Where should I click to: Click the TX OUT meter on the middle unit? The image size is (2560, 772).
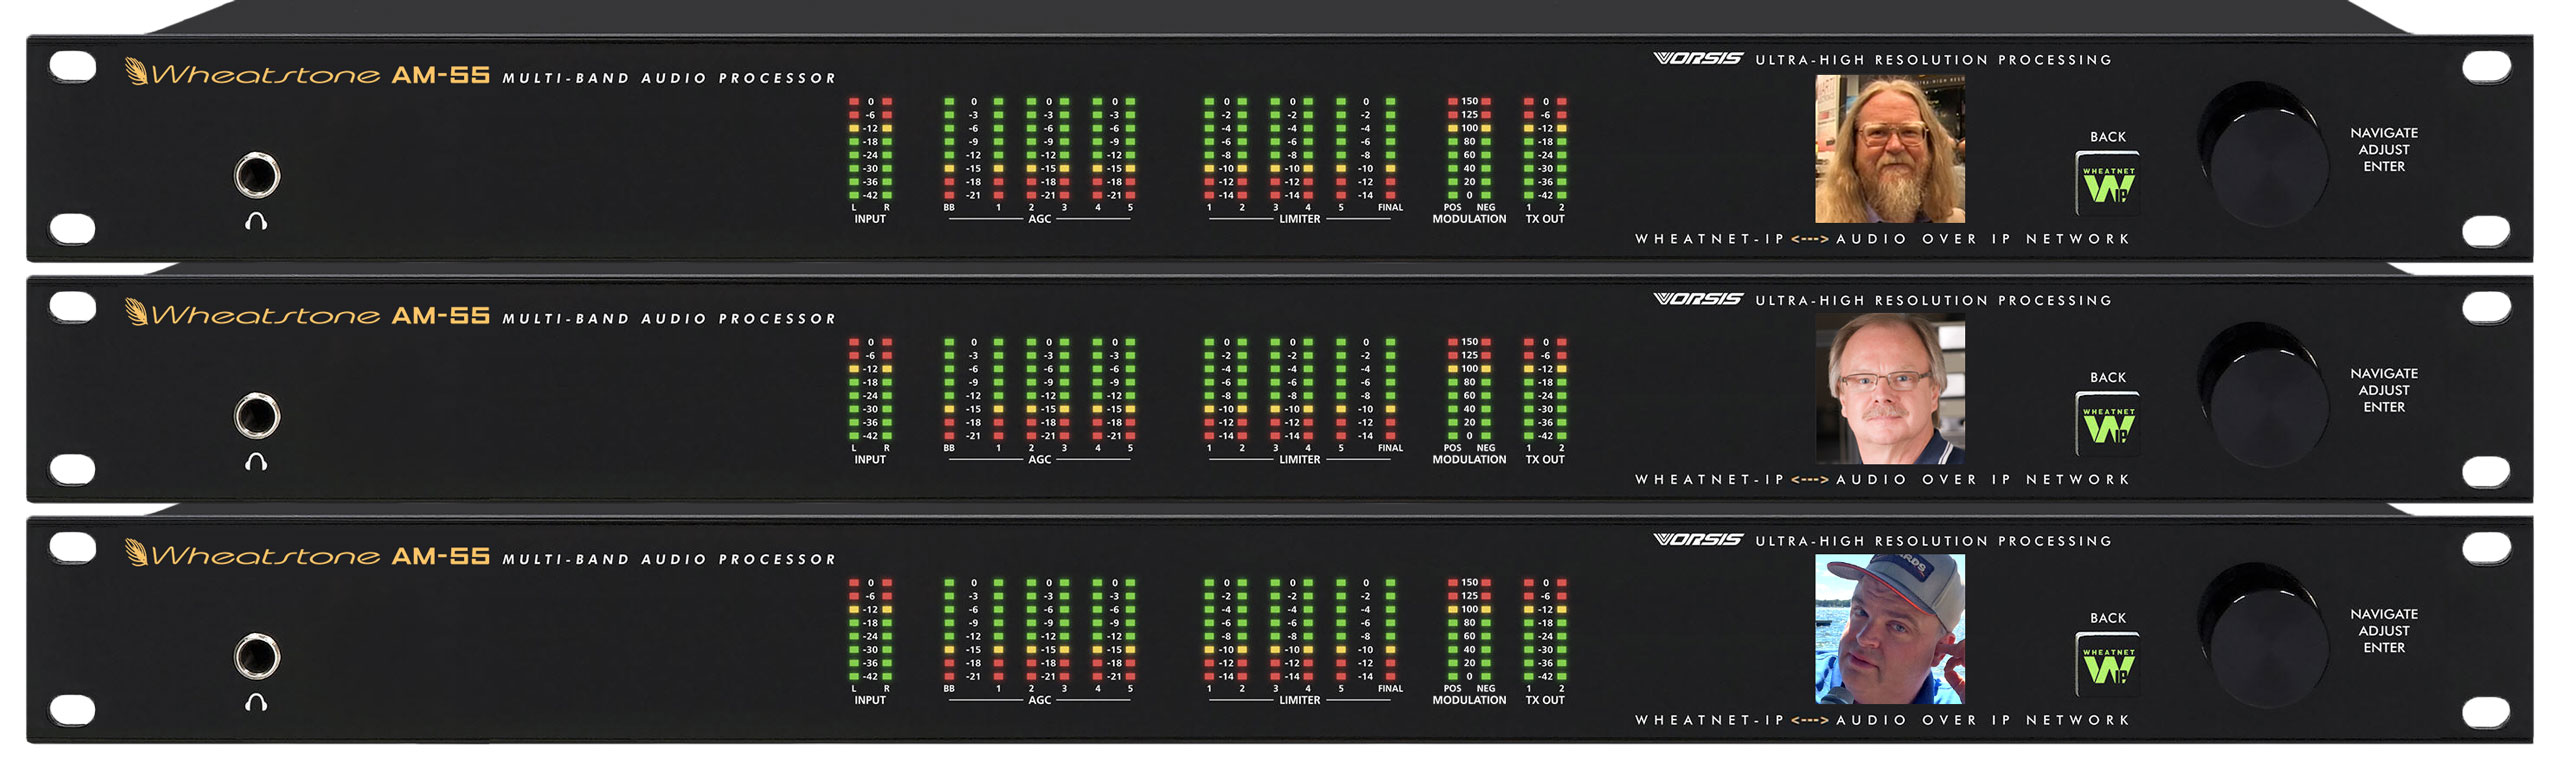pos(1545,401)
